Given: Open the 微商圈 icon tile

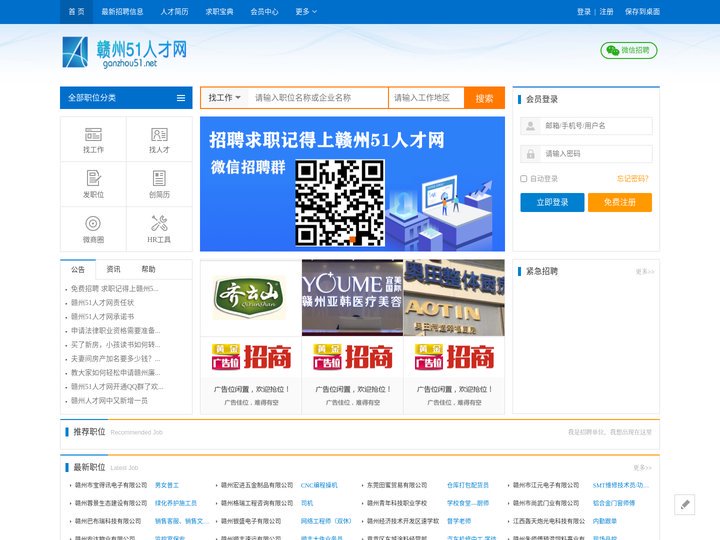Looking at the screenshot, I should pos(93,229).
